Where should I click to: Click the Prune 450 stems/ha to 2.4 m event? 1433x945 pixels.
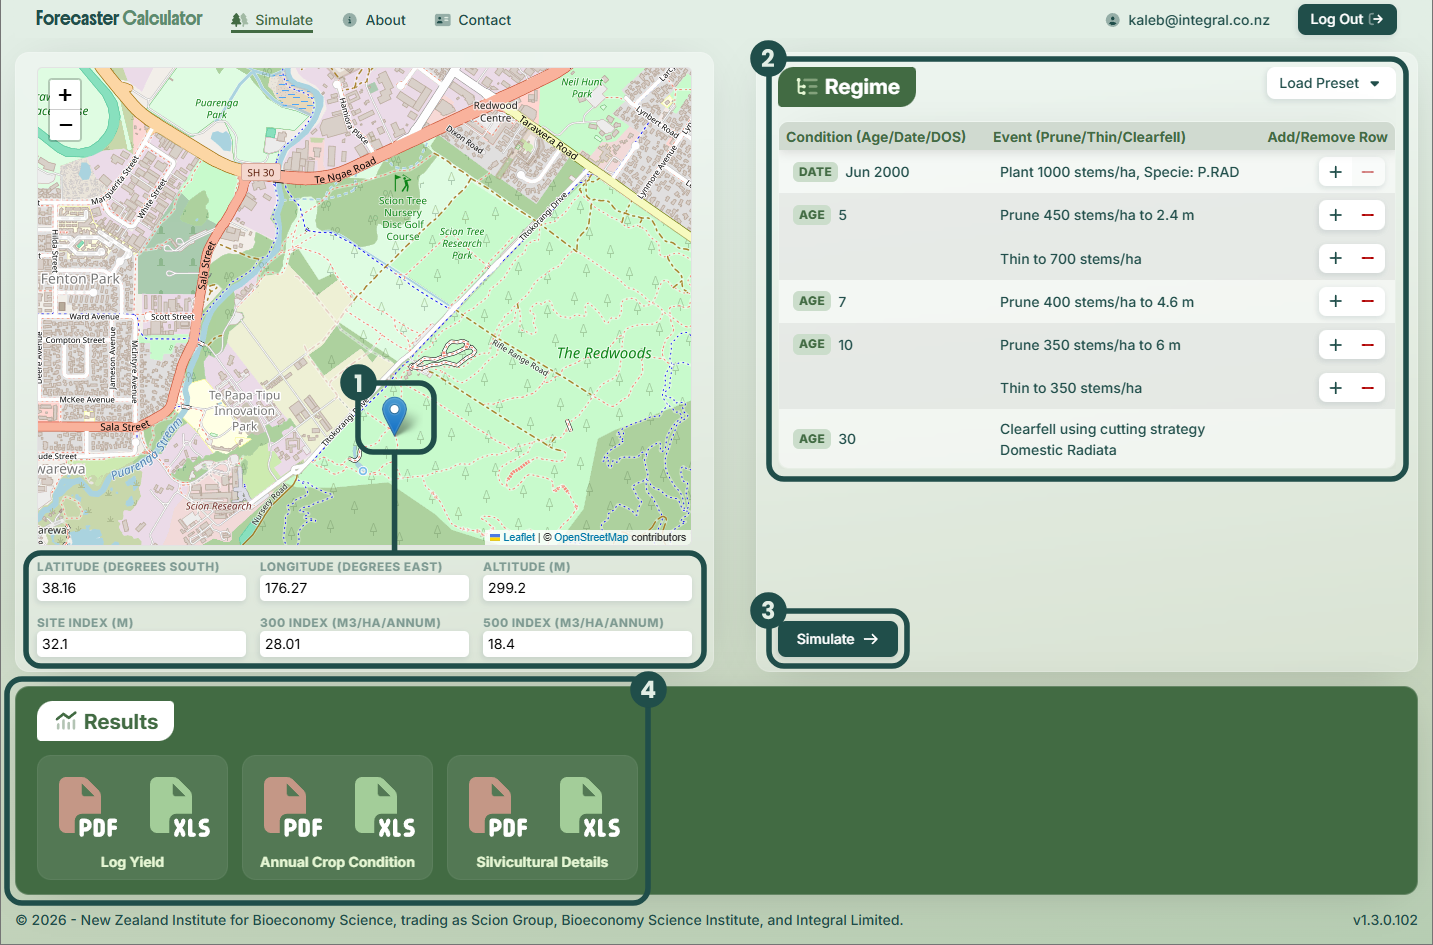coord(1097,215)
